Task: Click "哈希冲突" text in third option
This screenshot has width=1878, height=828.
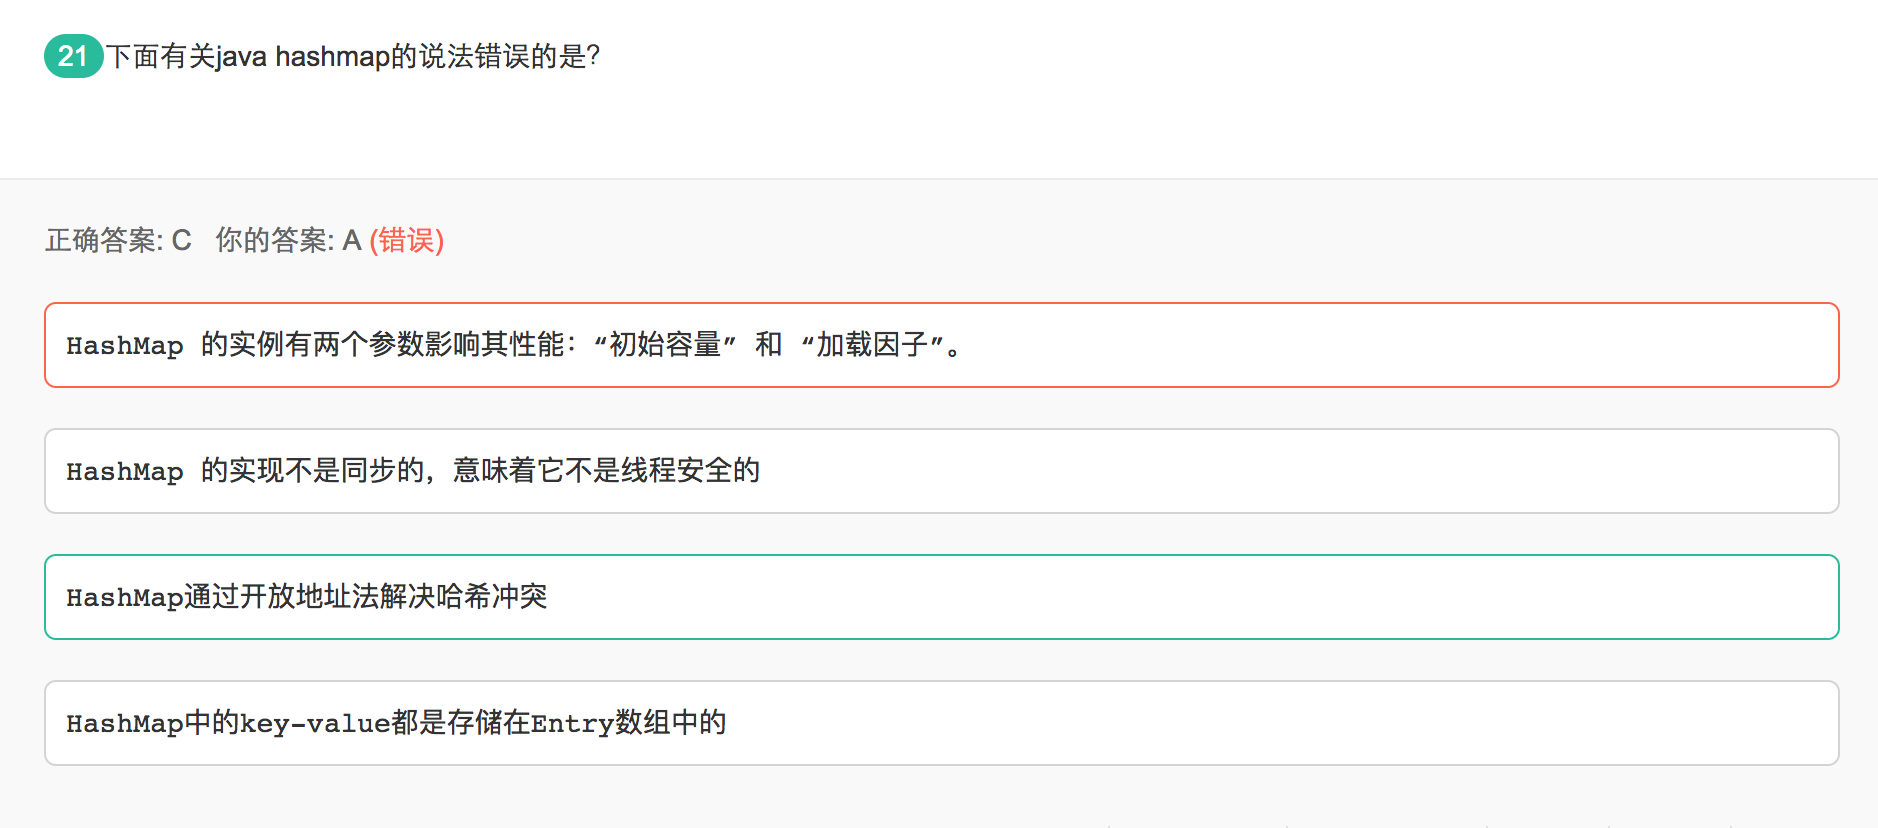Action: click(492, 597)
